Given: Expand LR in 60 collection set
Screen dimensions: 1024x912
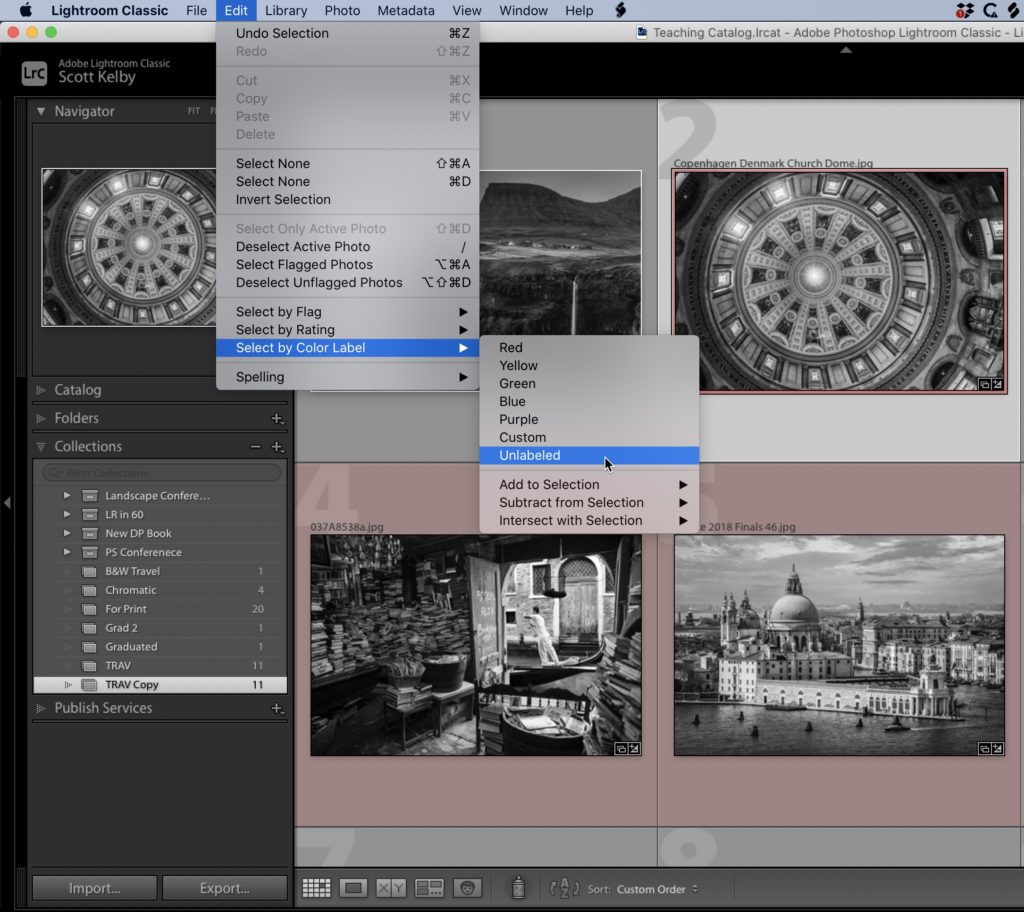Looking at the screenshot, I should point(67,515).
